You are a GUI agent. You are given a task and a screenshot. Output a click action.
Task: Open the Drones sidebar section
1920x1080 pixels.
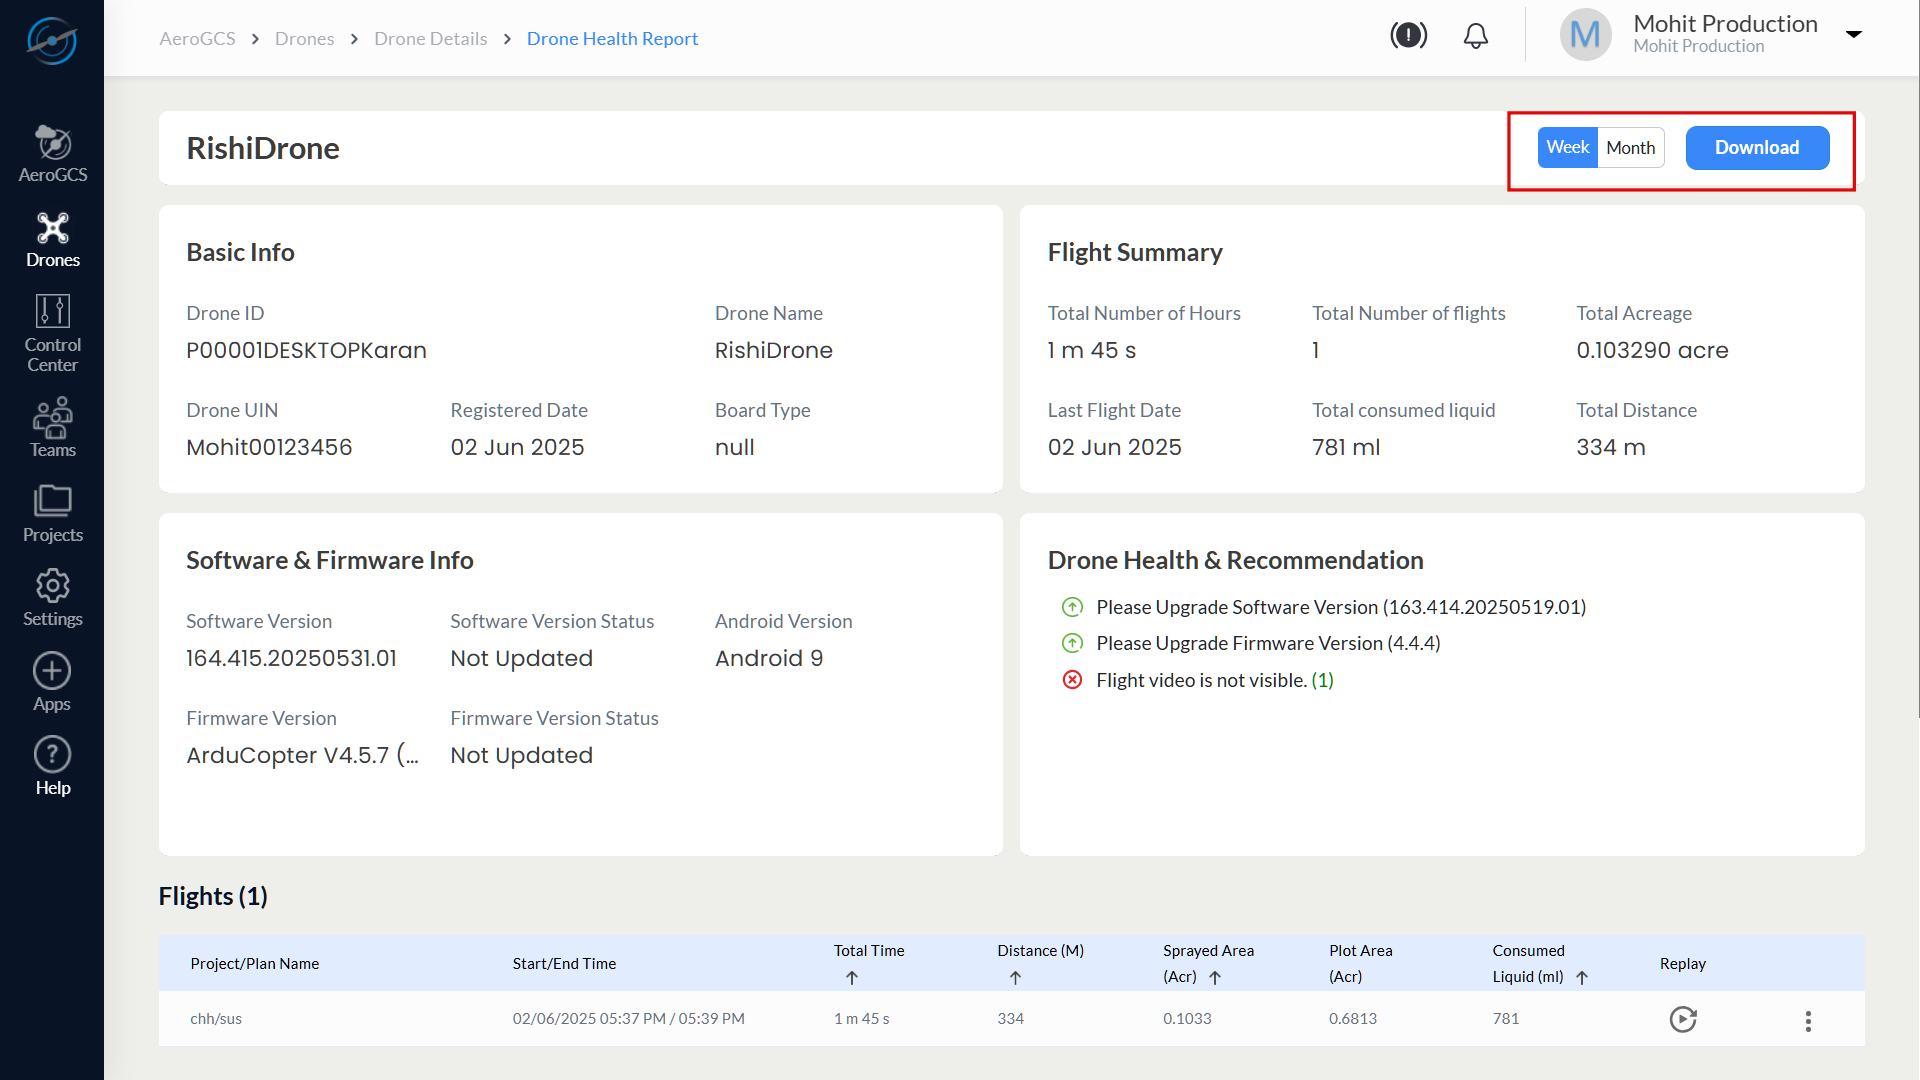[x=52, y=239]
